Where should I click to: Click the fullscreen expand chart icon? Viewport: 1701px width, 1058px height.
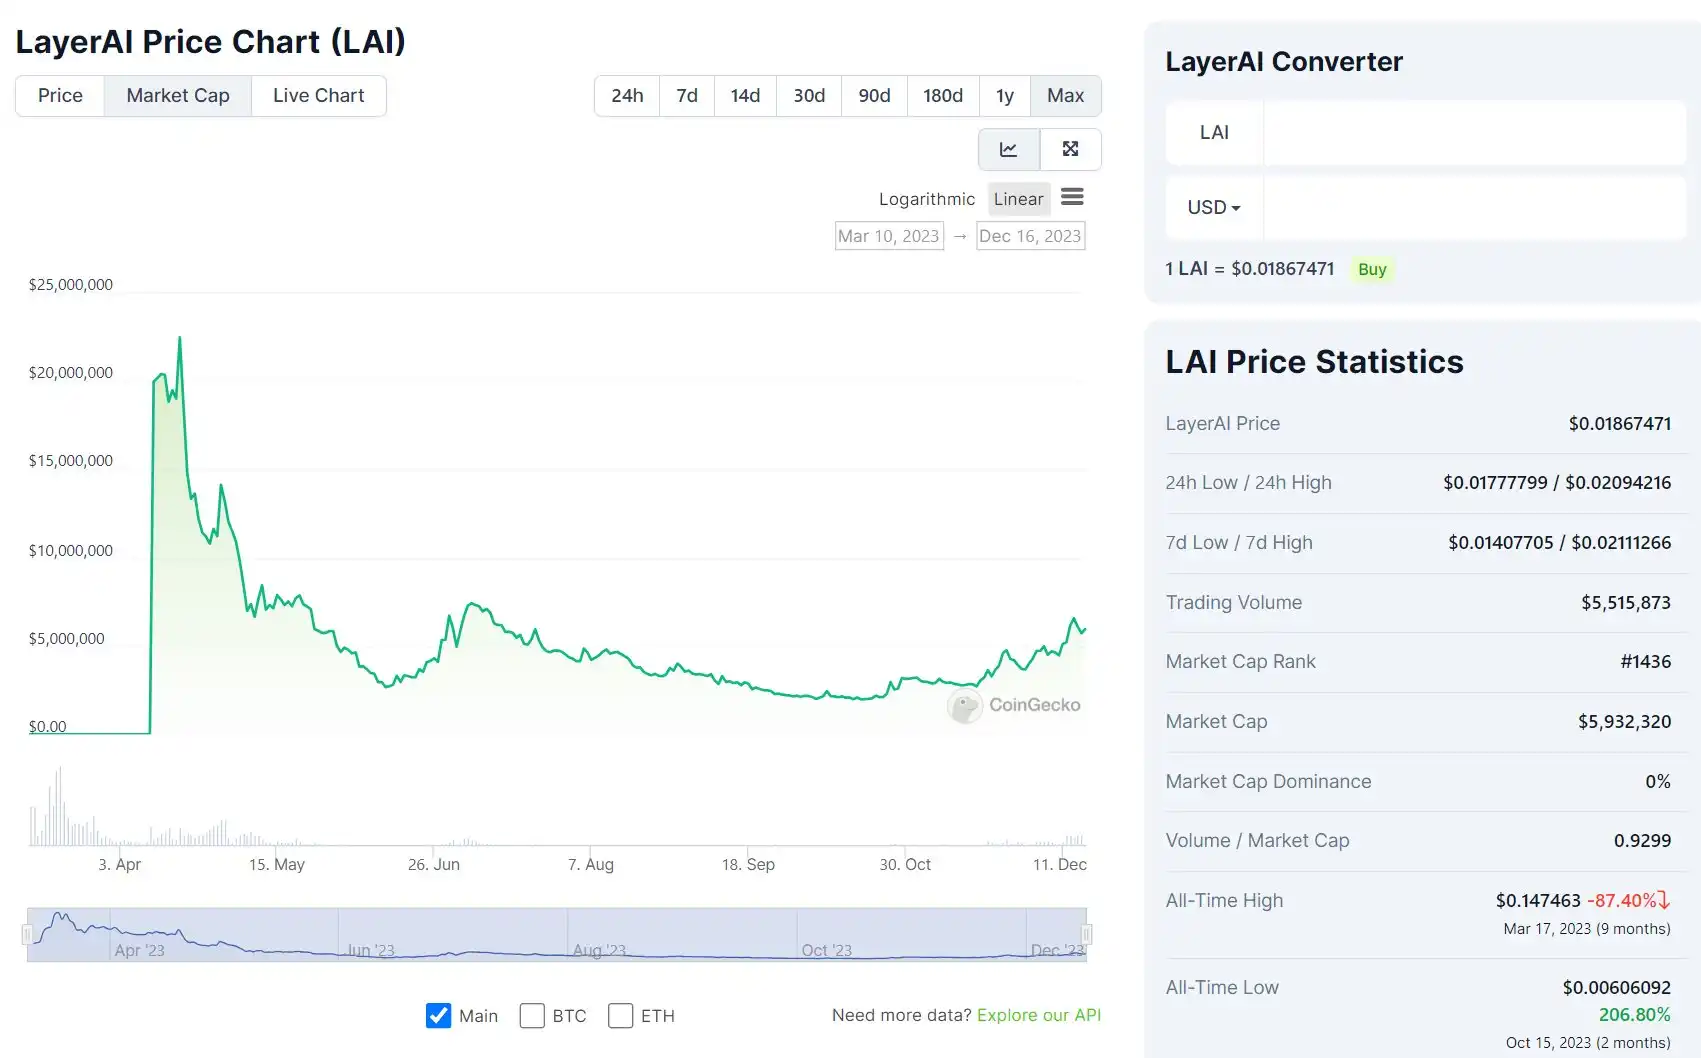pyautogui.click(x=1070, y=149)
